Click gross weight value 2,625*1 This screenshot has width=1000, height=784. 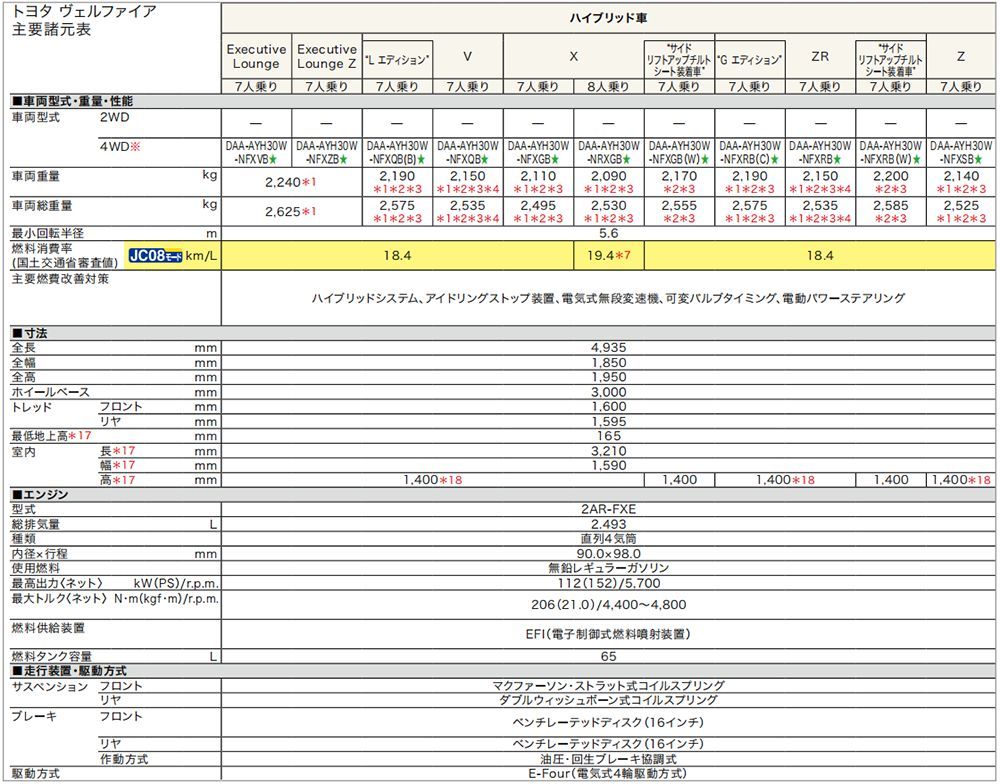pyautogui.click(x=291, y=212)
